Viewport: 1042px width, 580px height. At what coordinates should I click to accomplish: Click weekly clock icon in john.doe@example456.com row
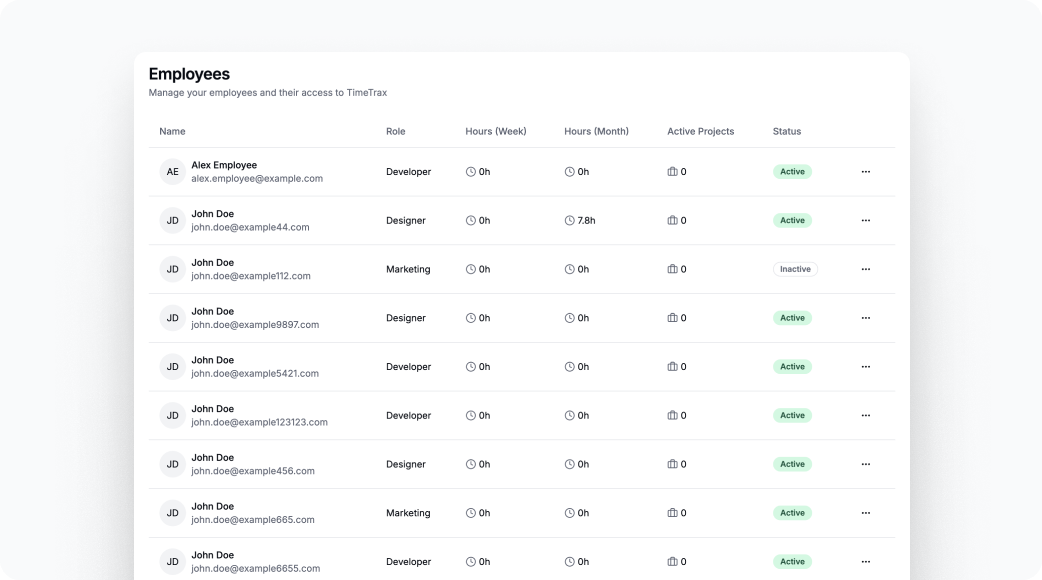pos(470,464)
